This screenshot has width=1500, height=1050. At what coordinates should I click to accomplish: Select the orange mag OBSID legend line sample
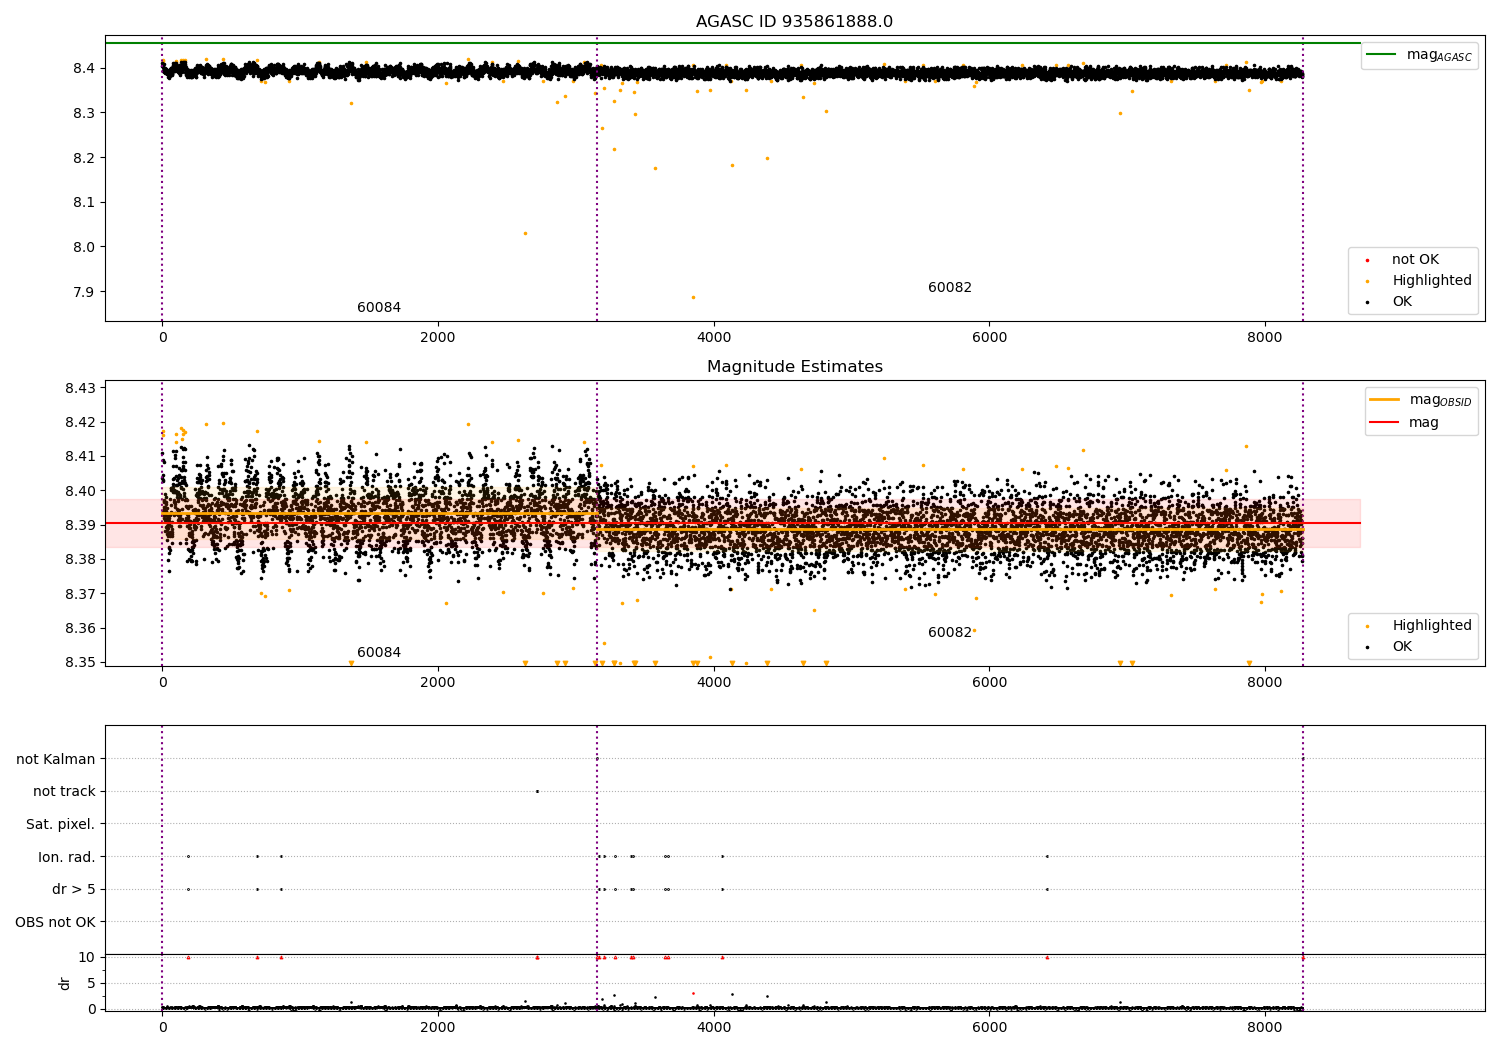click(x=1385, y=400)
